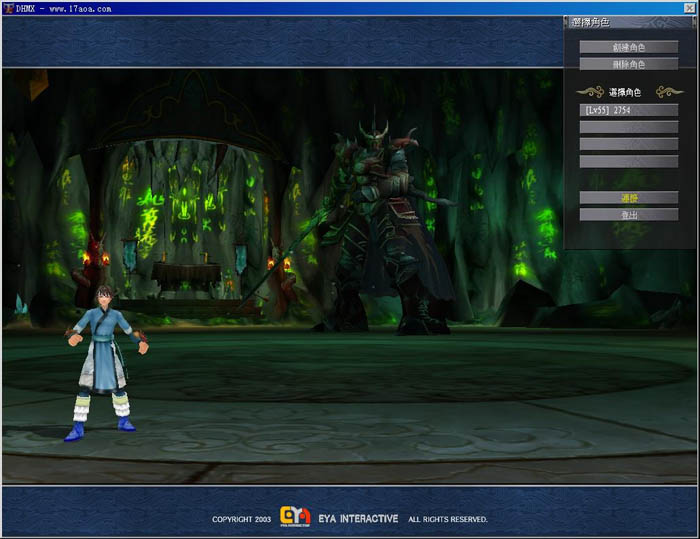This screenshot has height=539, width=700.
Task: Click the 選擇角色 panel title header
Action: point(592,22)
